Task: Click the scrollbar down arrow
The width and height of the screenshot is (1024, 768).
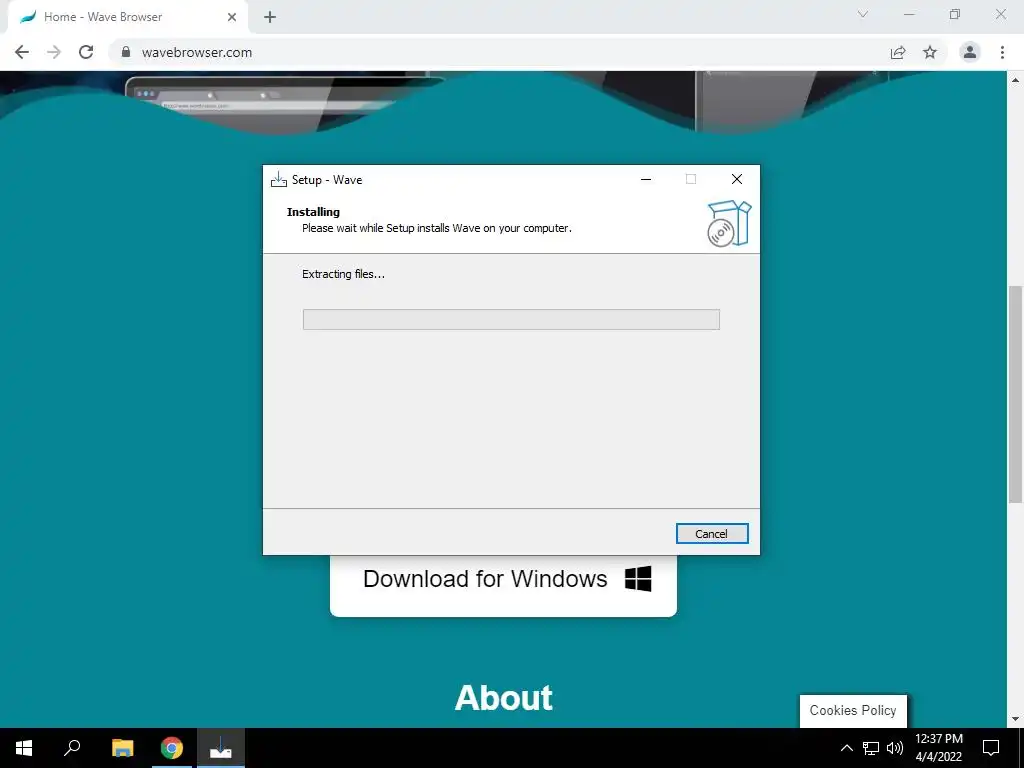Action: click(x=1015, y=719)
